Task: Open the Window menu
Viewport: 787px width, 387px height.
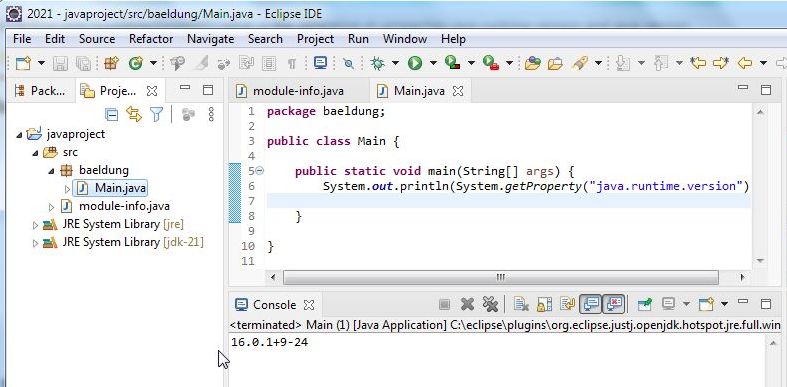Action: [x=405, y=39]
